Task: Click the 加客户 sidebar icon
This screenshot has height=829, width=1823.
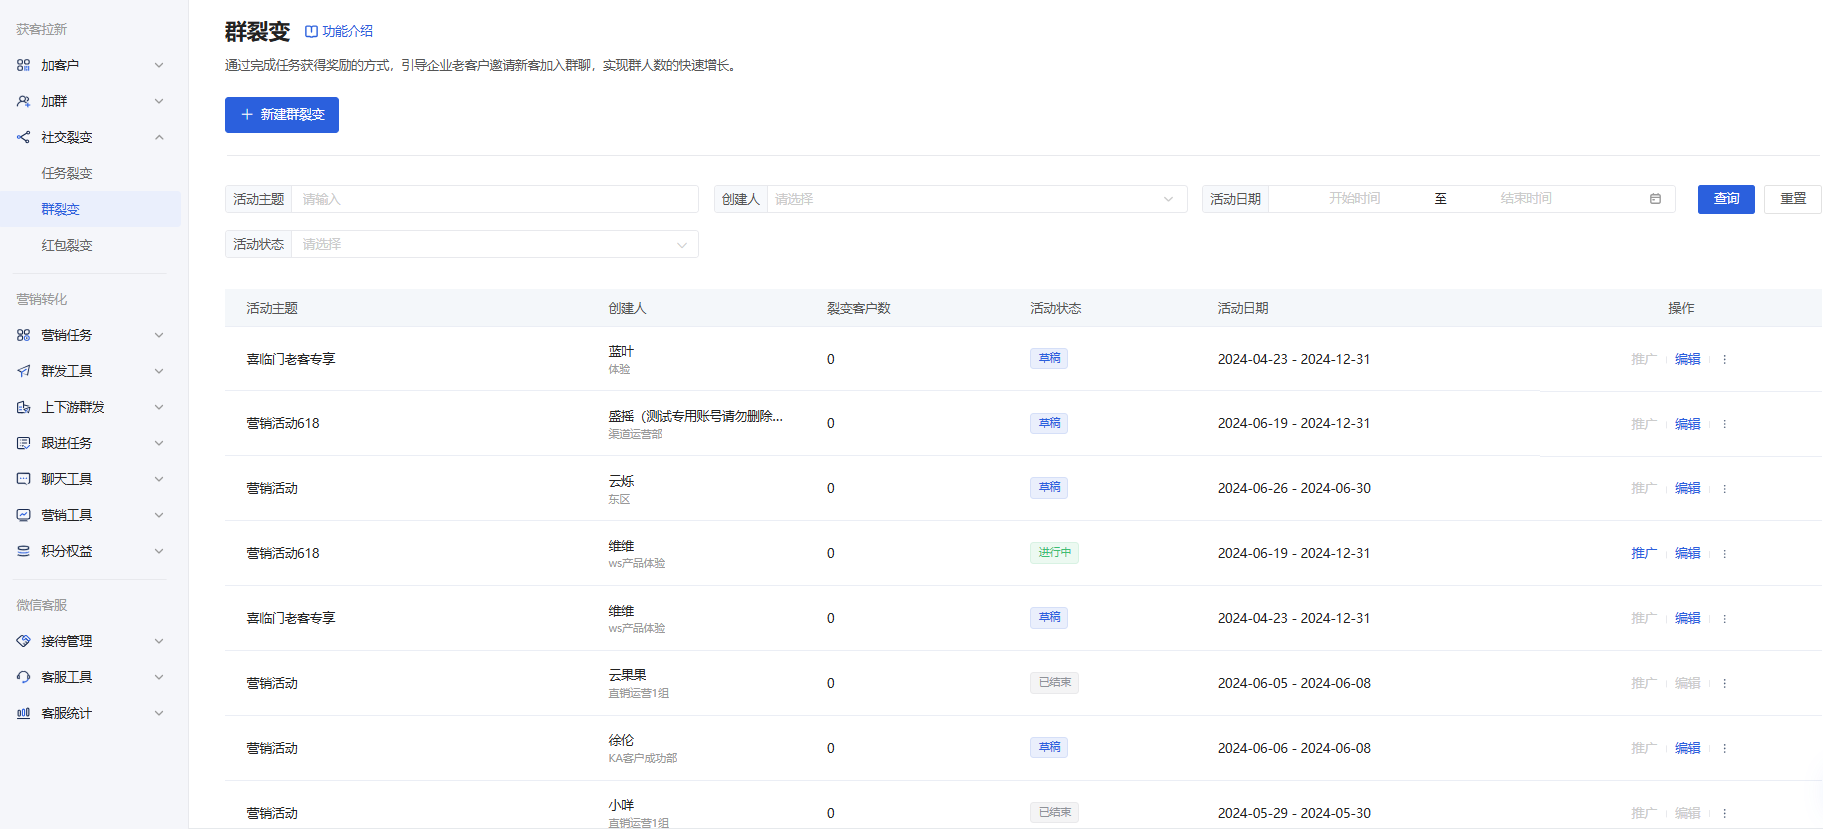Action: pyautogui.click(x=23, y=65)
